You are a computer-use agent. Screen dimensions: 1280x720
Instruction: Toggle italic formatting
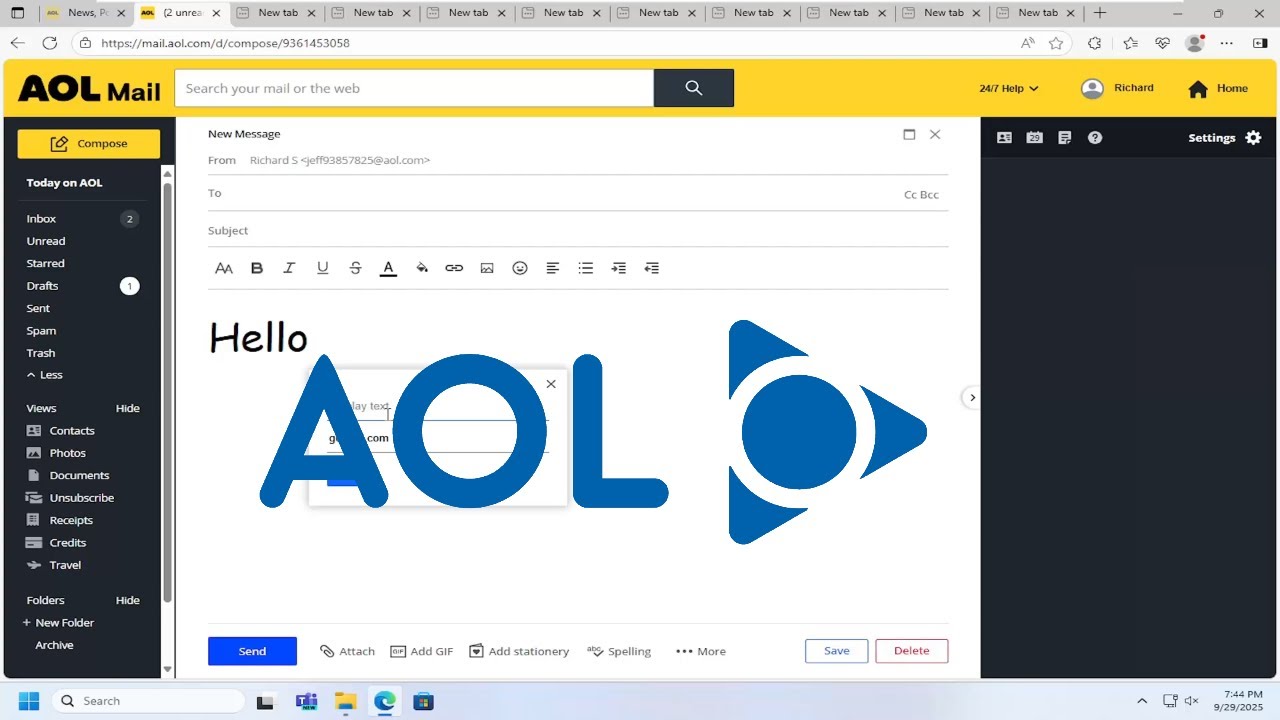[289, 268]
